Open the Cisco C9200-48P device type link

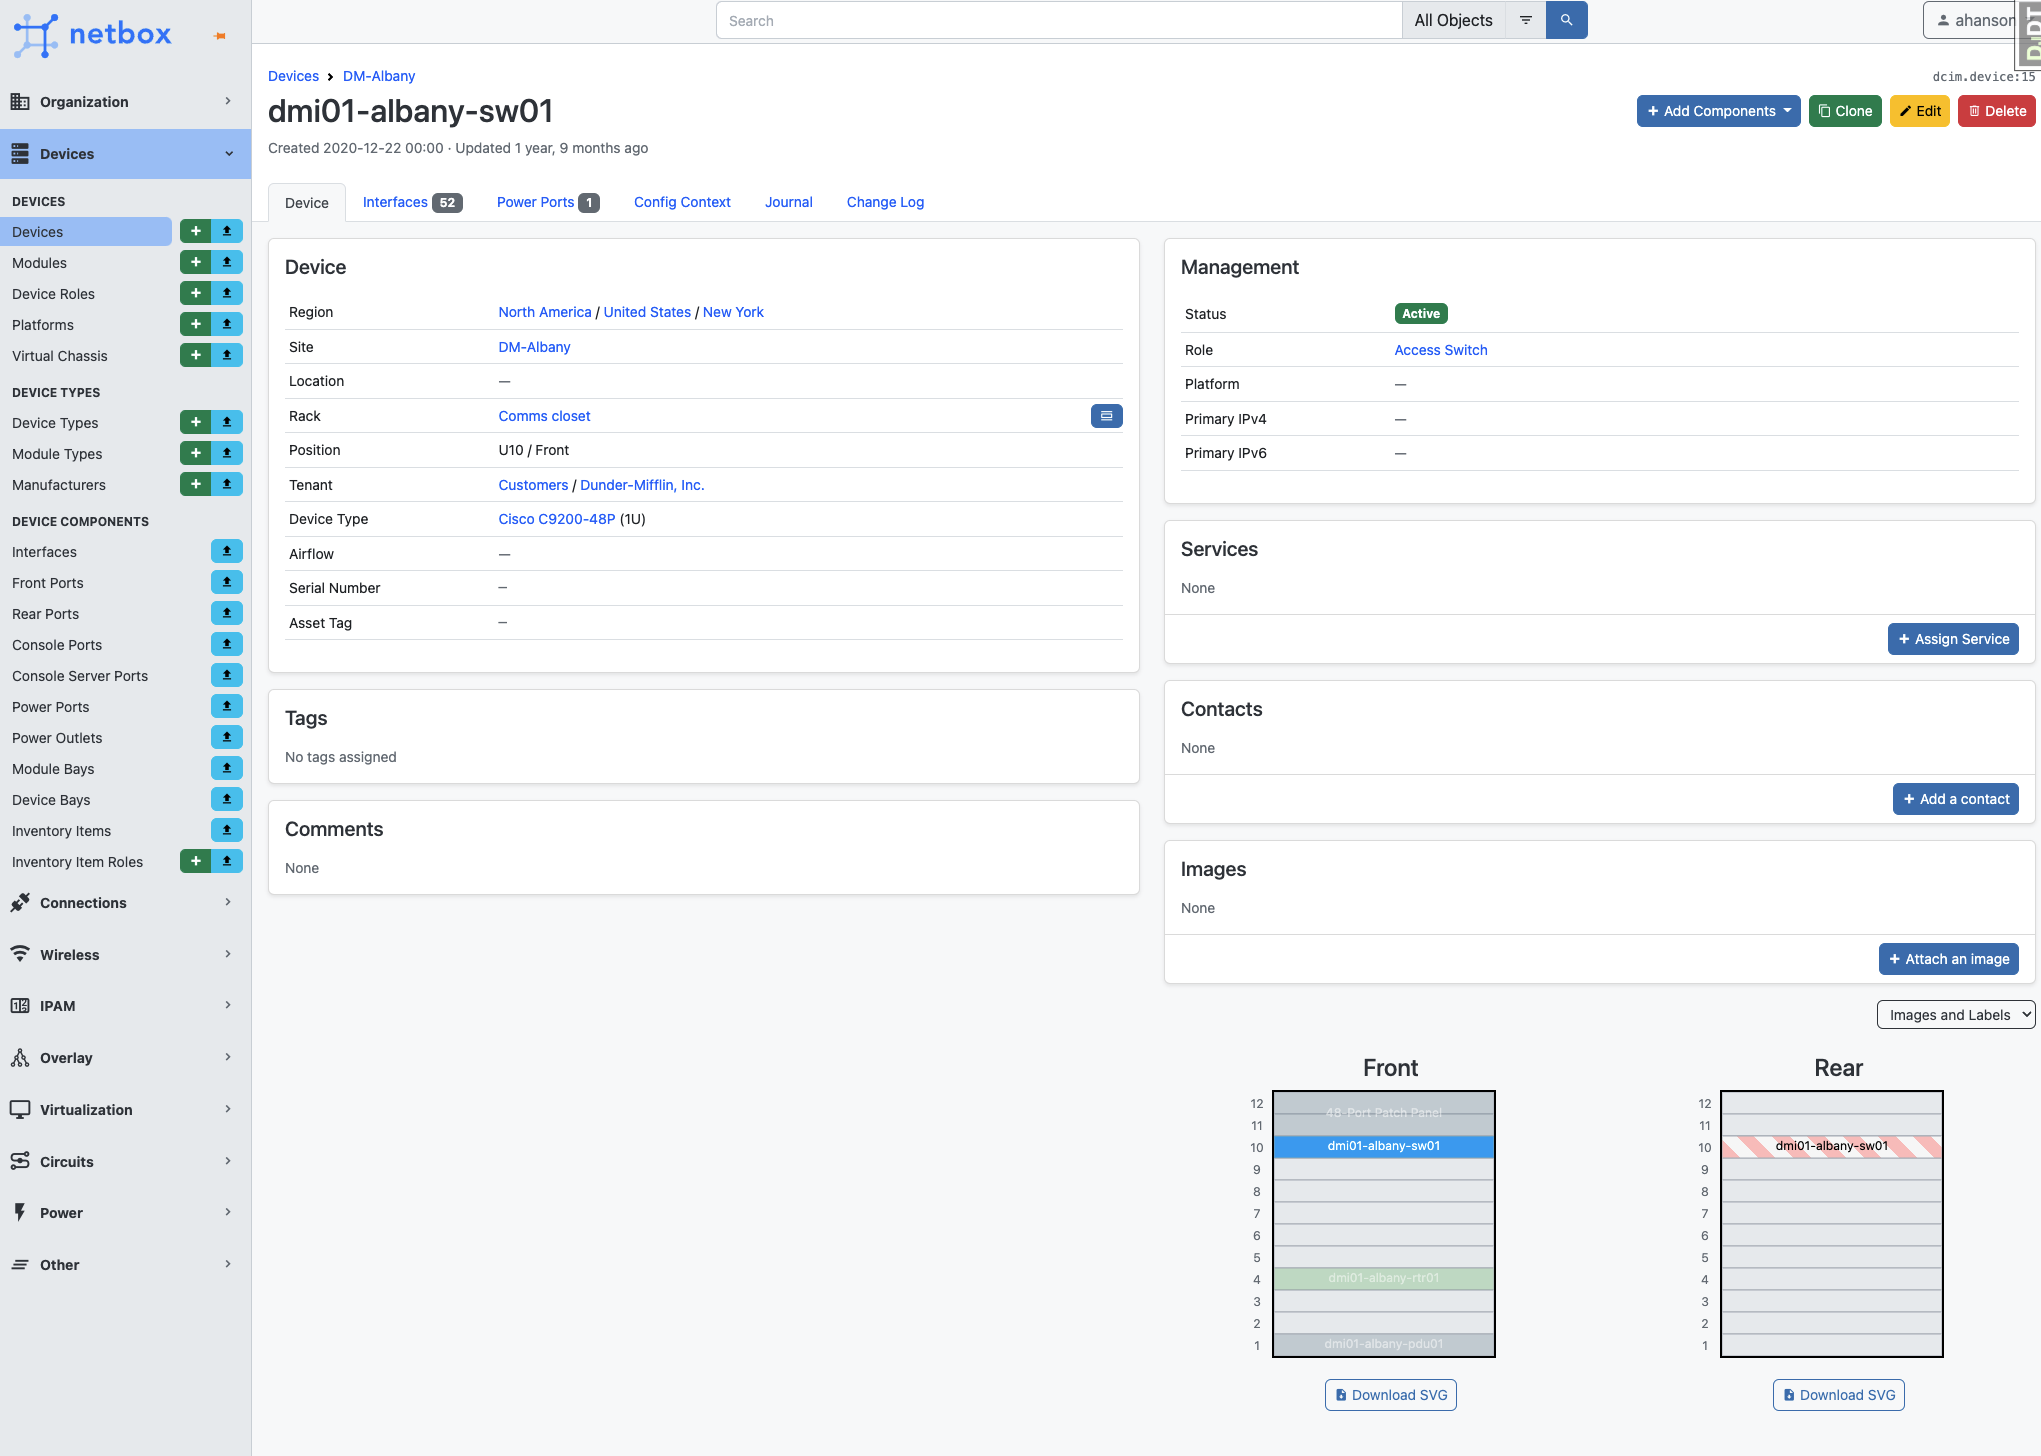pyautogui.click(x=557, y=519)
